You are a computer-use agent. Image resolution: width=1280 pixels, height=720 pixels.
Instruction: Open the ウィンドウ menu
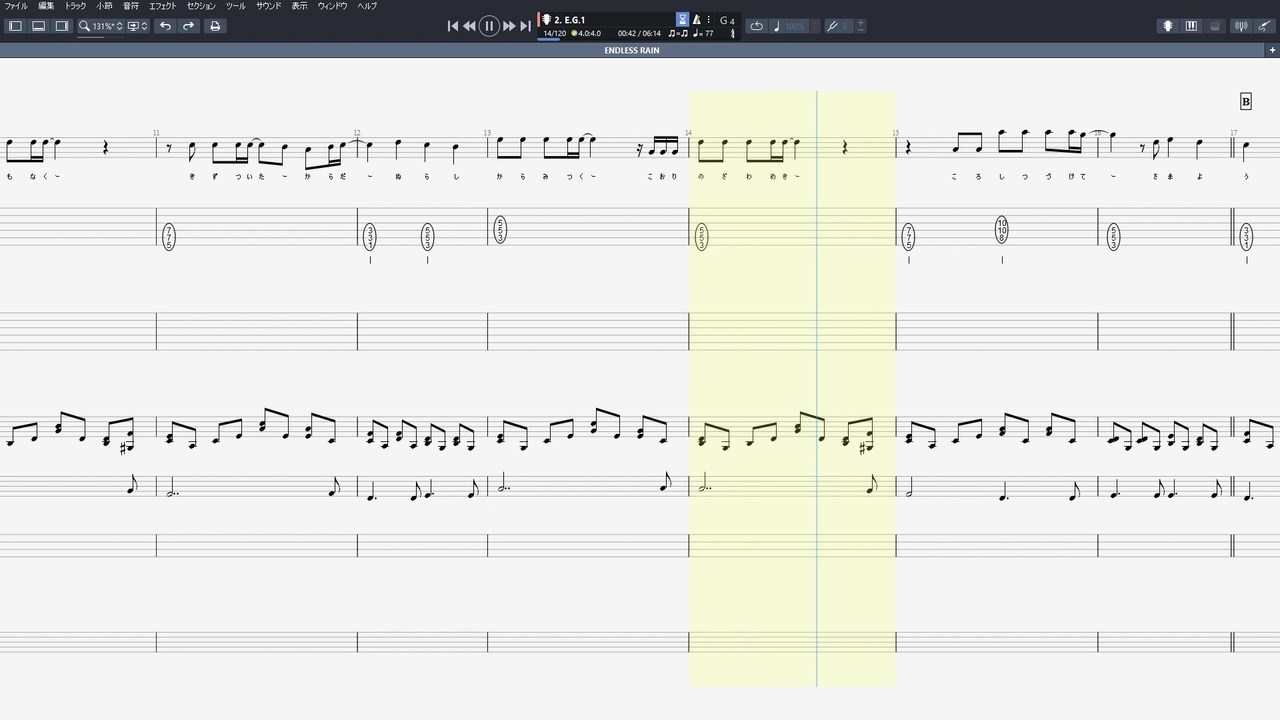pos(333,6)
